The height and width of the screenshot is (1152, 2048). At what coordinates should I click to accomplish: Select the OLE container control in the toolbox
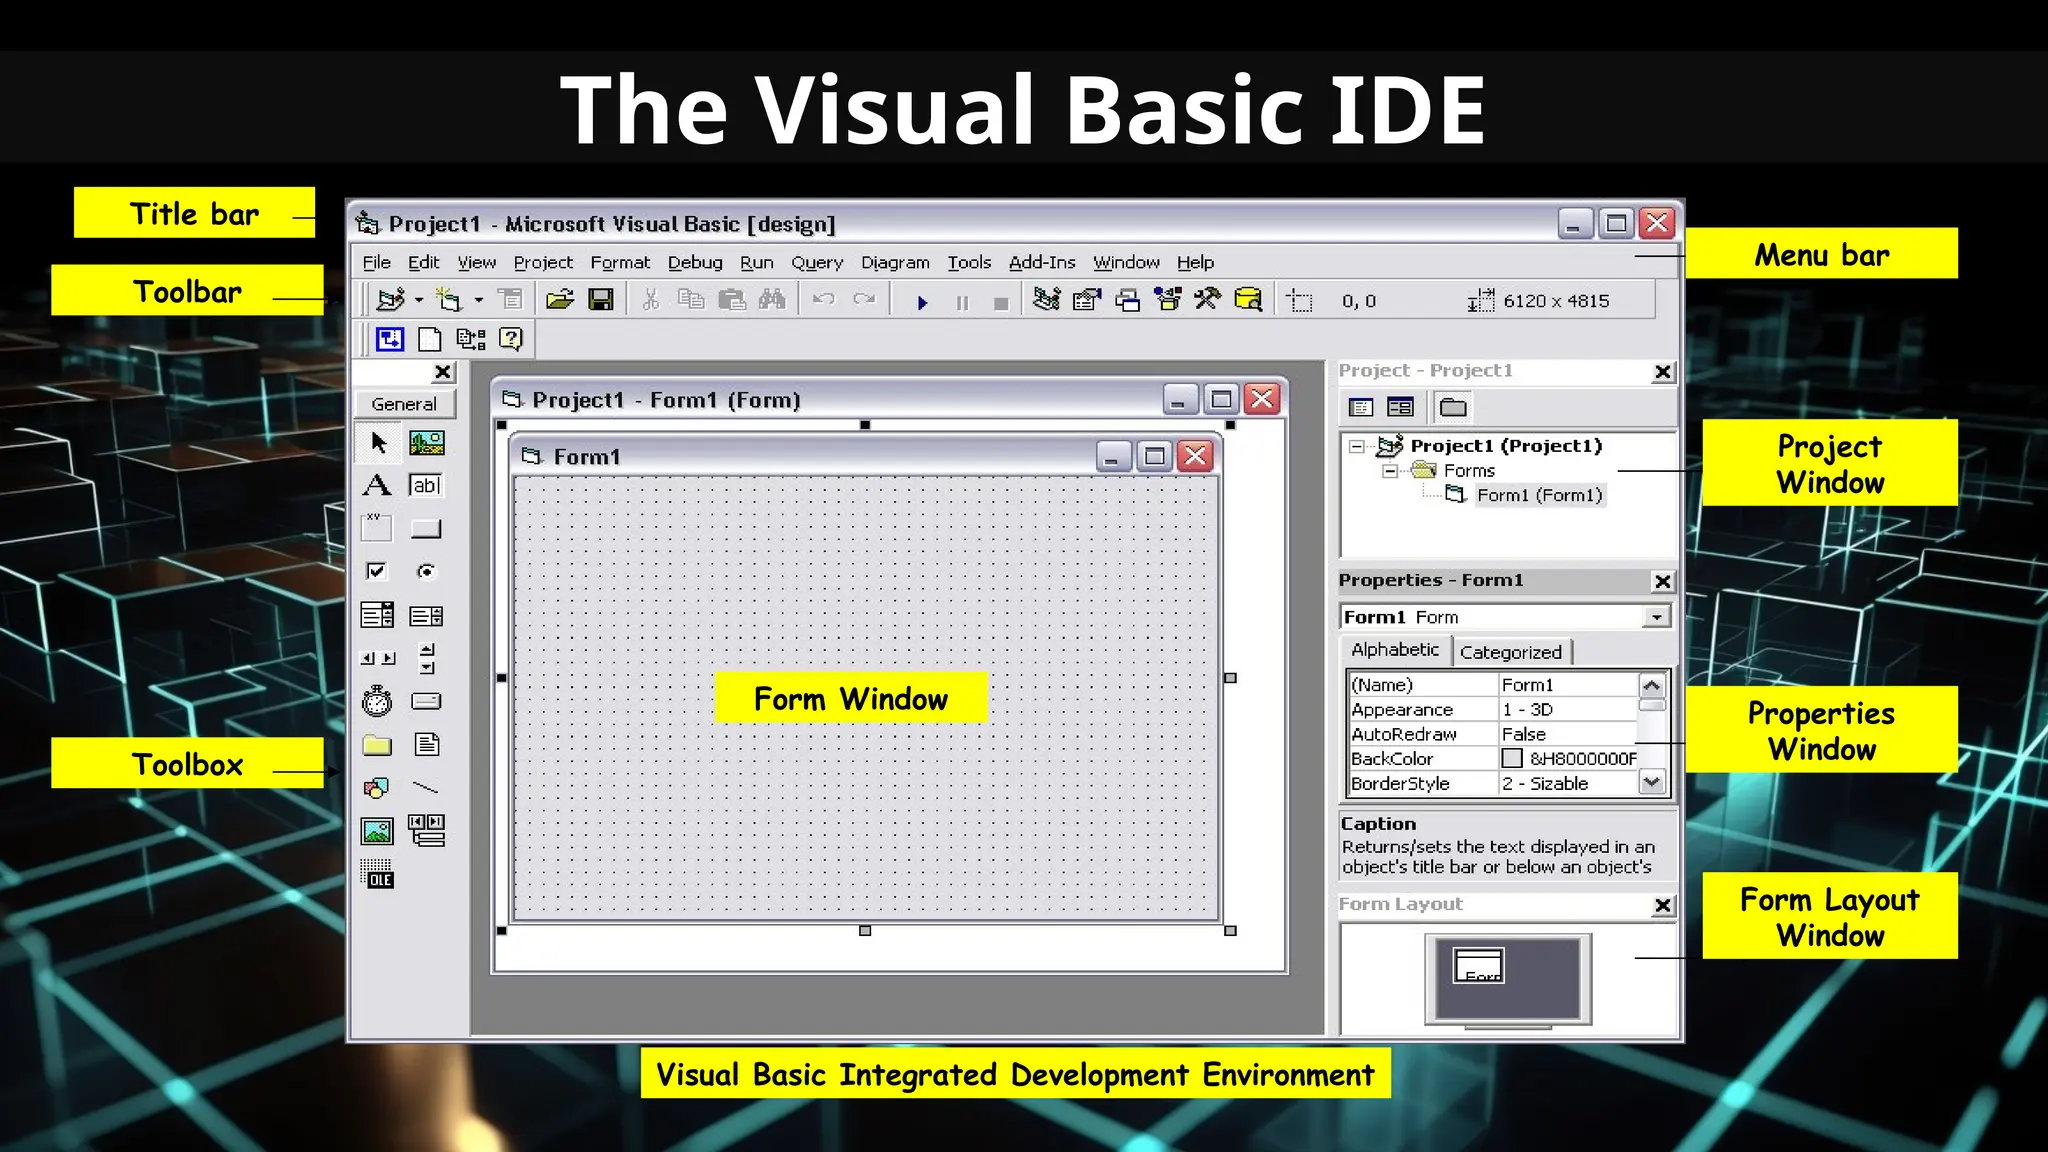coord(377,874)
